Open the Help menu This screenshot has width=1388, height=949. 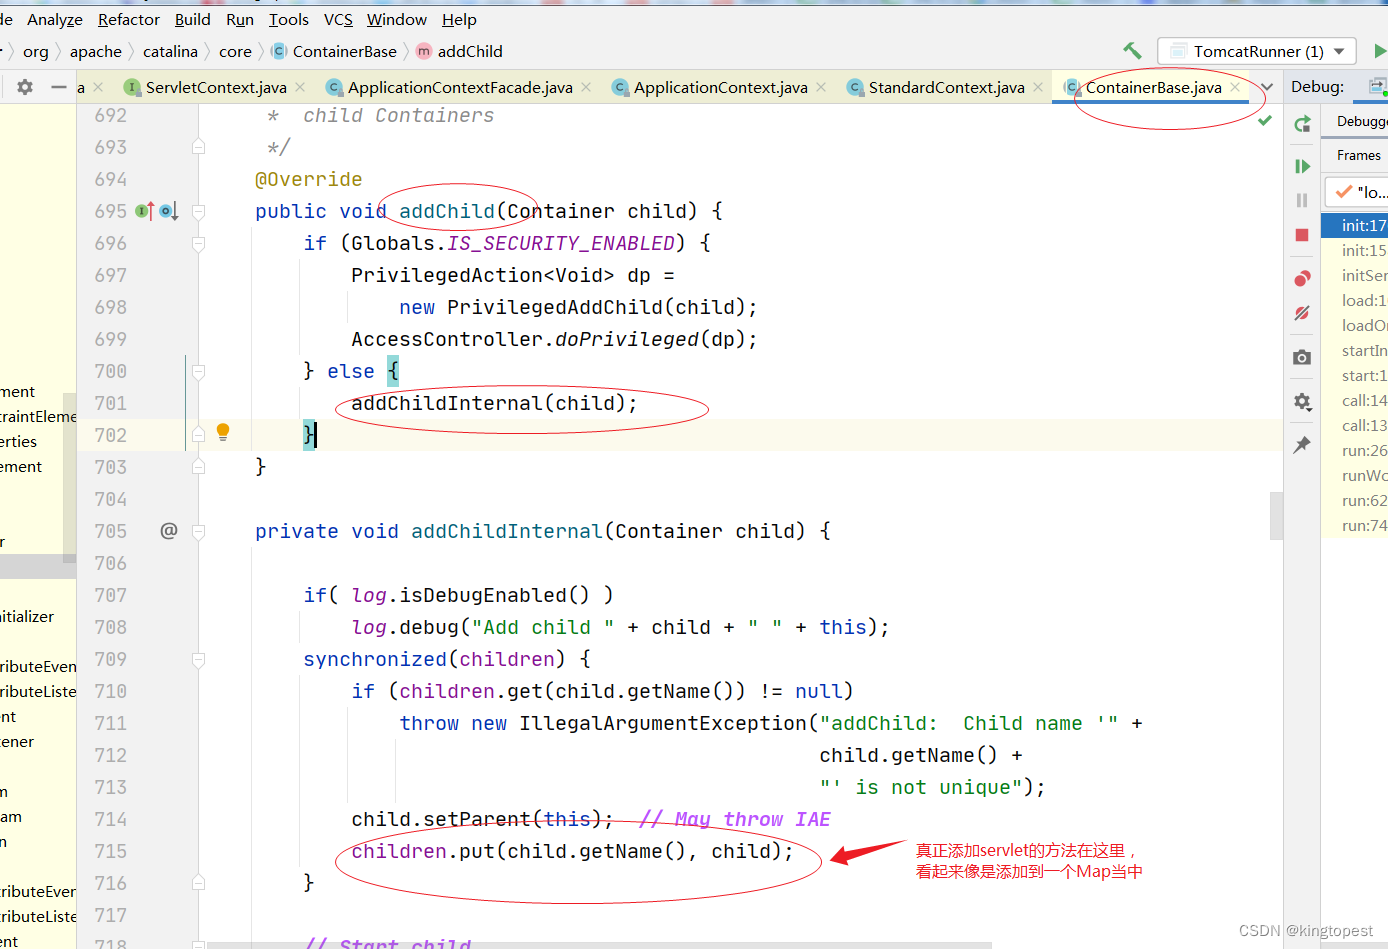(x=459, y=19)
